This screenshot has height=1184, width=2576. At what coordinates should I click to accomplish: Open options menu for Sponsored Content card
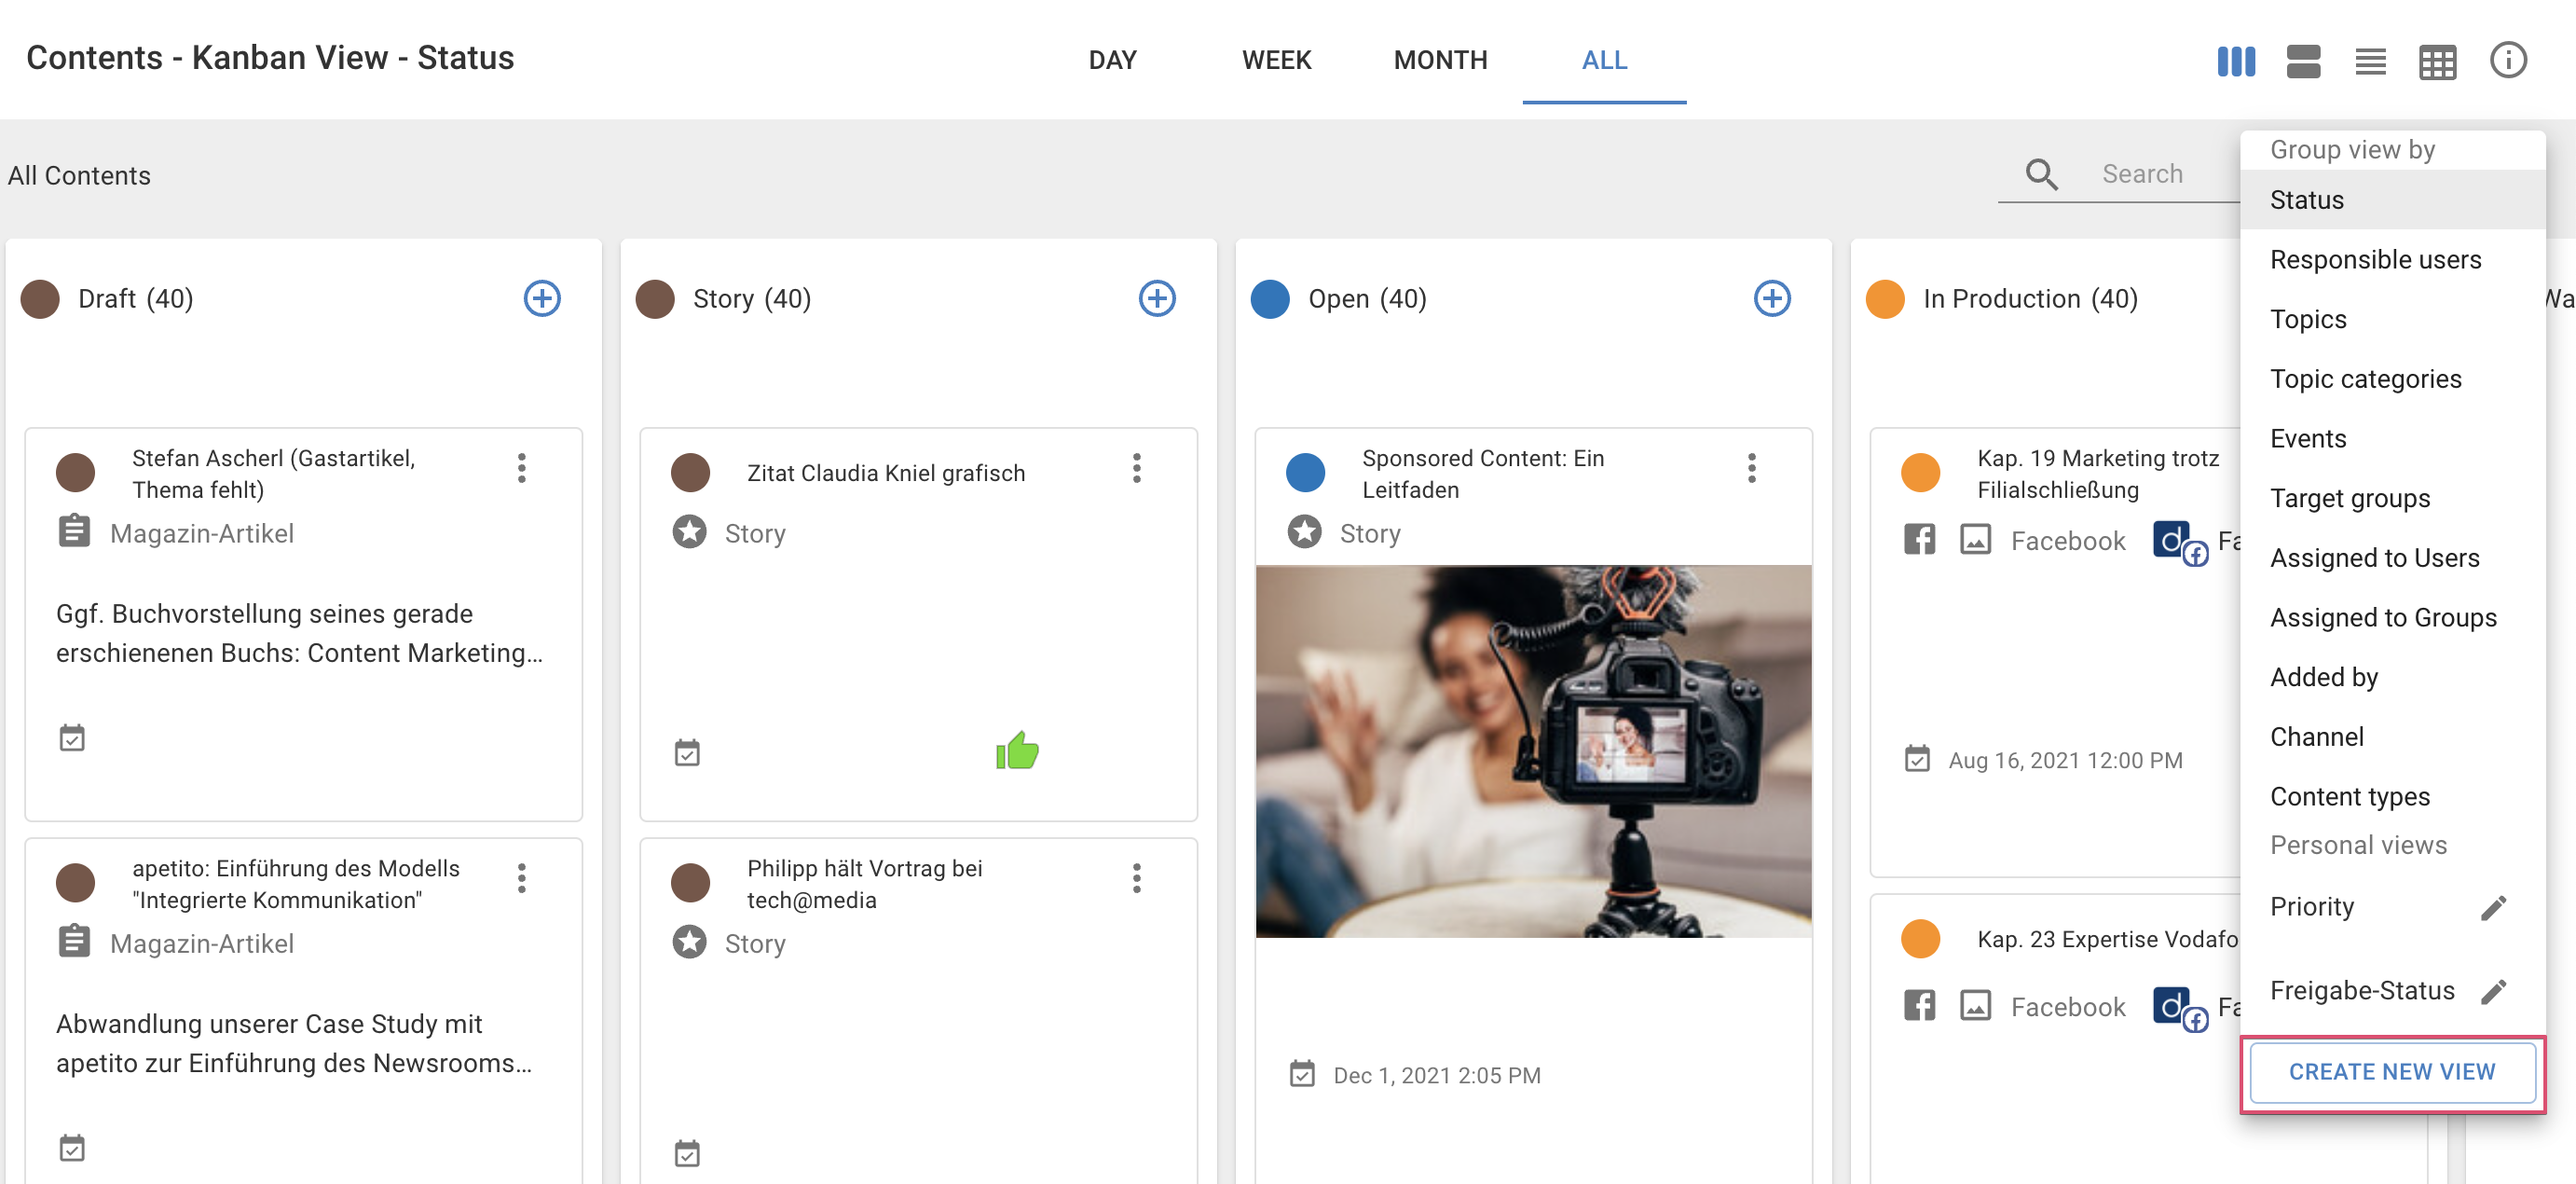(x=1751, y=468)
